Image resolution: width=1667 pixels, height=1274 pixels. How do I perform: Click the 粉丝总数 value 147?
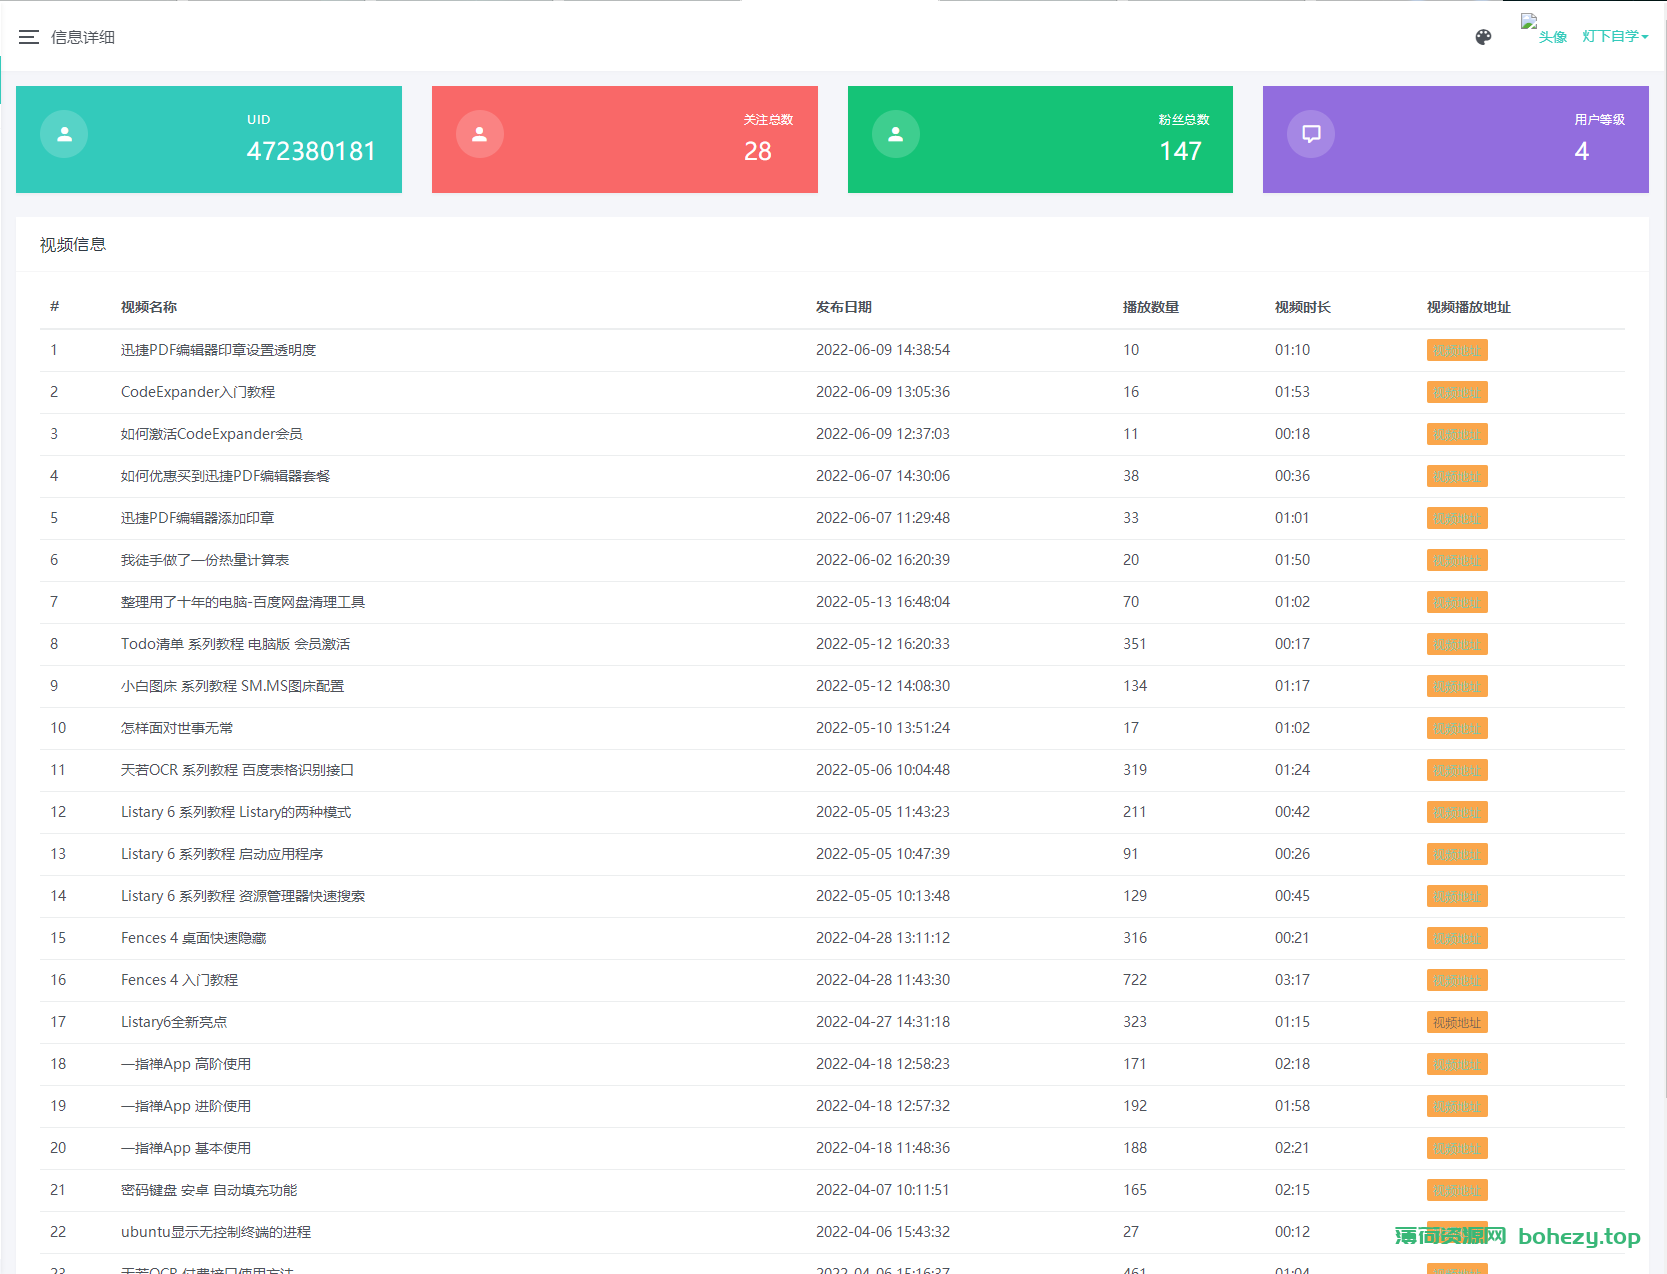point(1180,151)
